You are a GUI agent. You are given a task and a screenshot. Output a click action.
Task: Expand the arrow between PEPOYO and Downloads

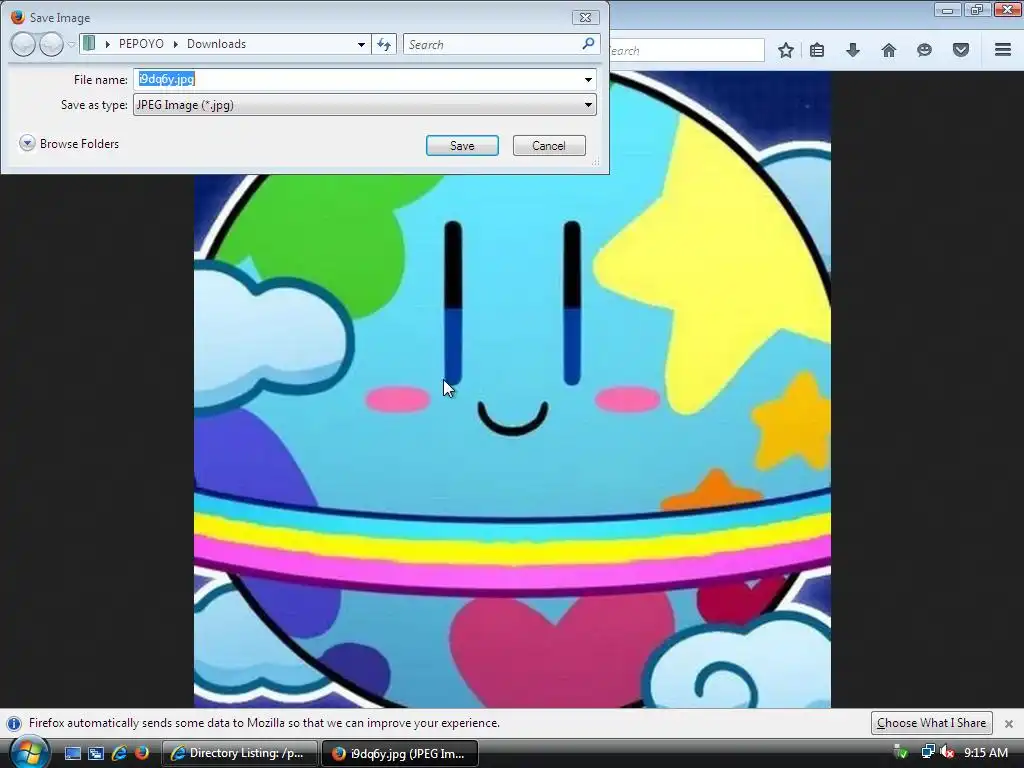pos(176,44)
